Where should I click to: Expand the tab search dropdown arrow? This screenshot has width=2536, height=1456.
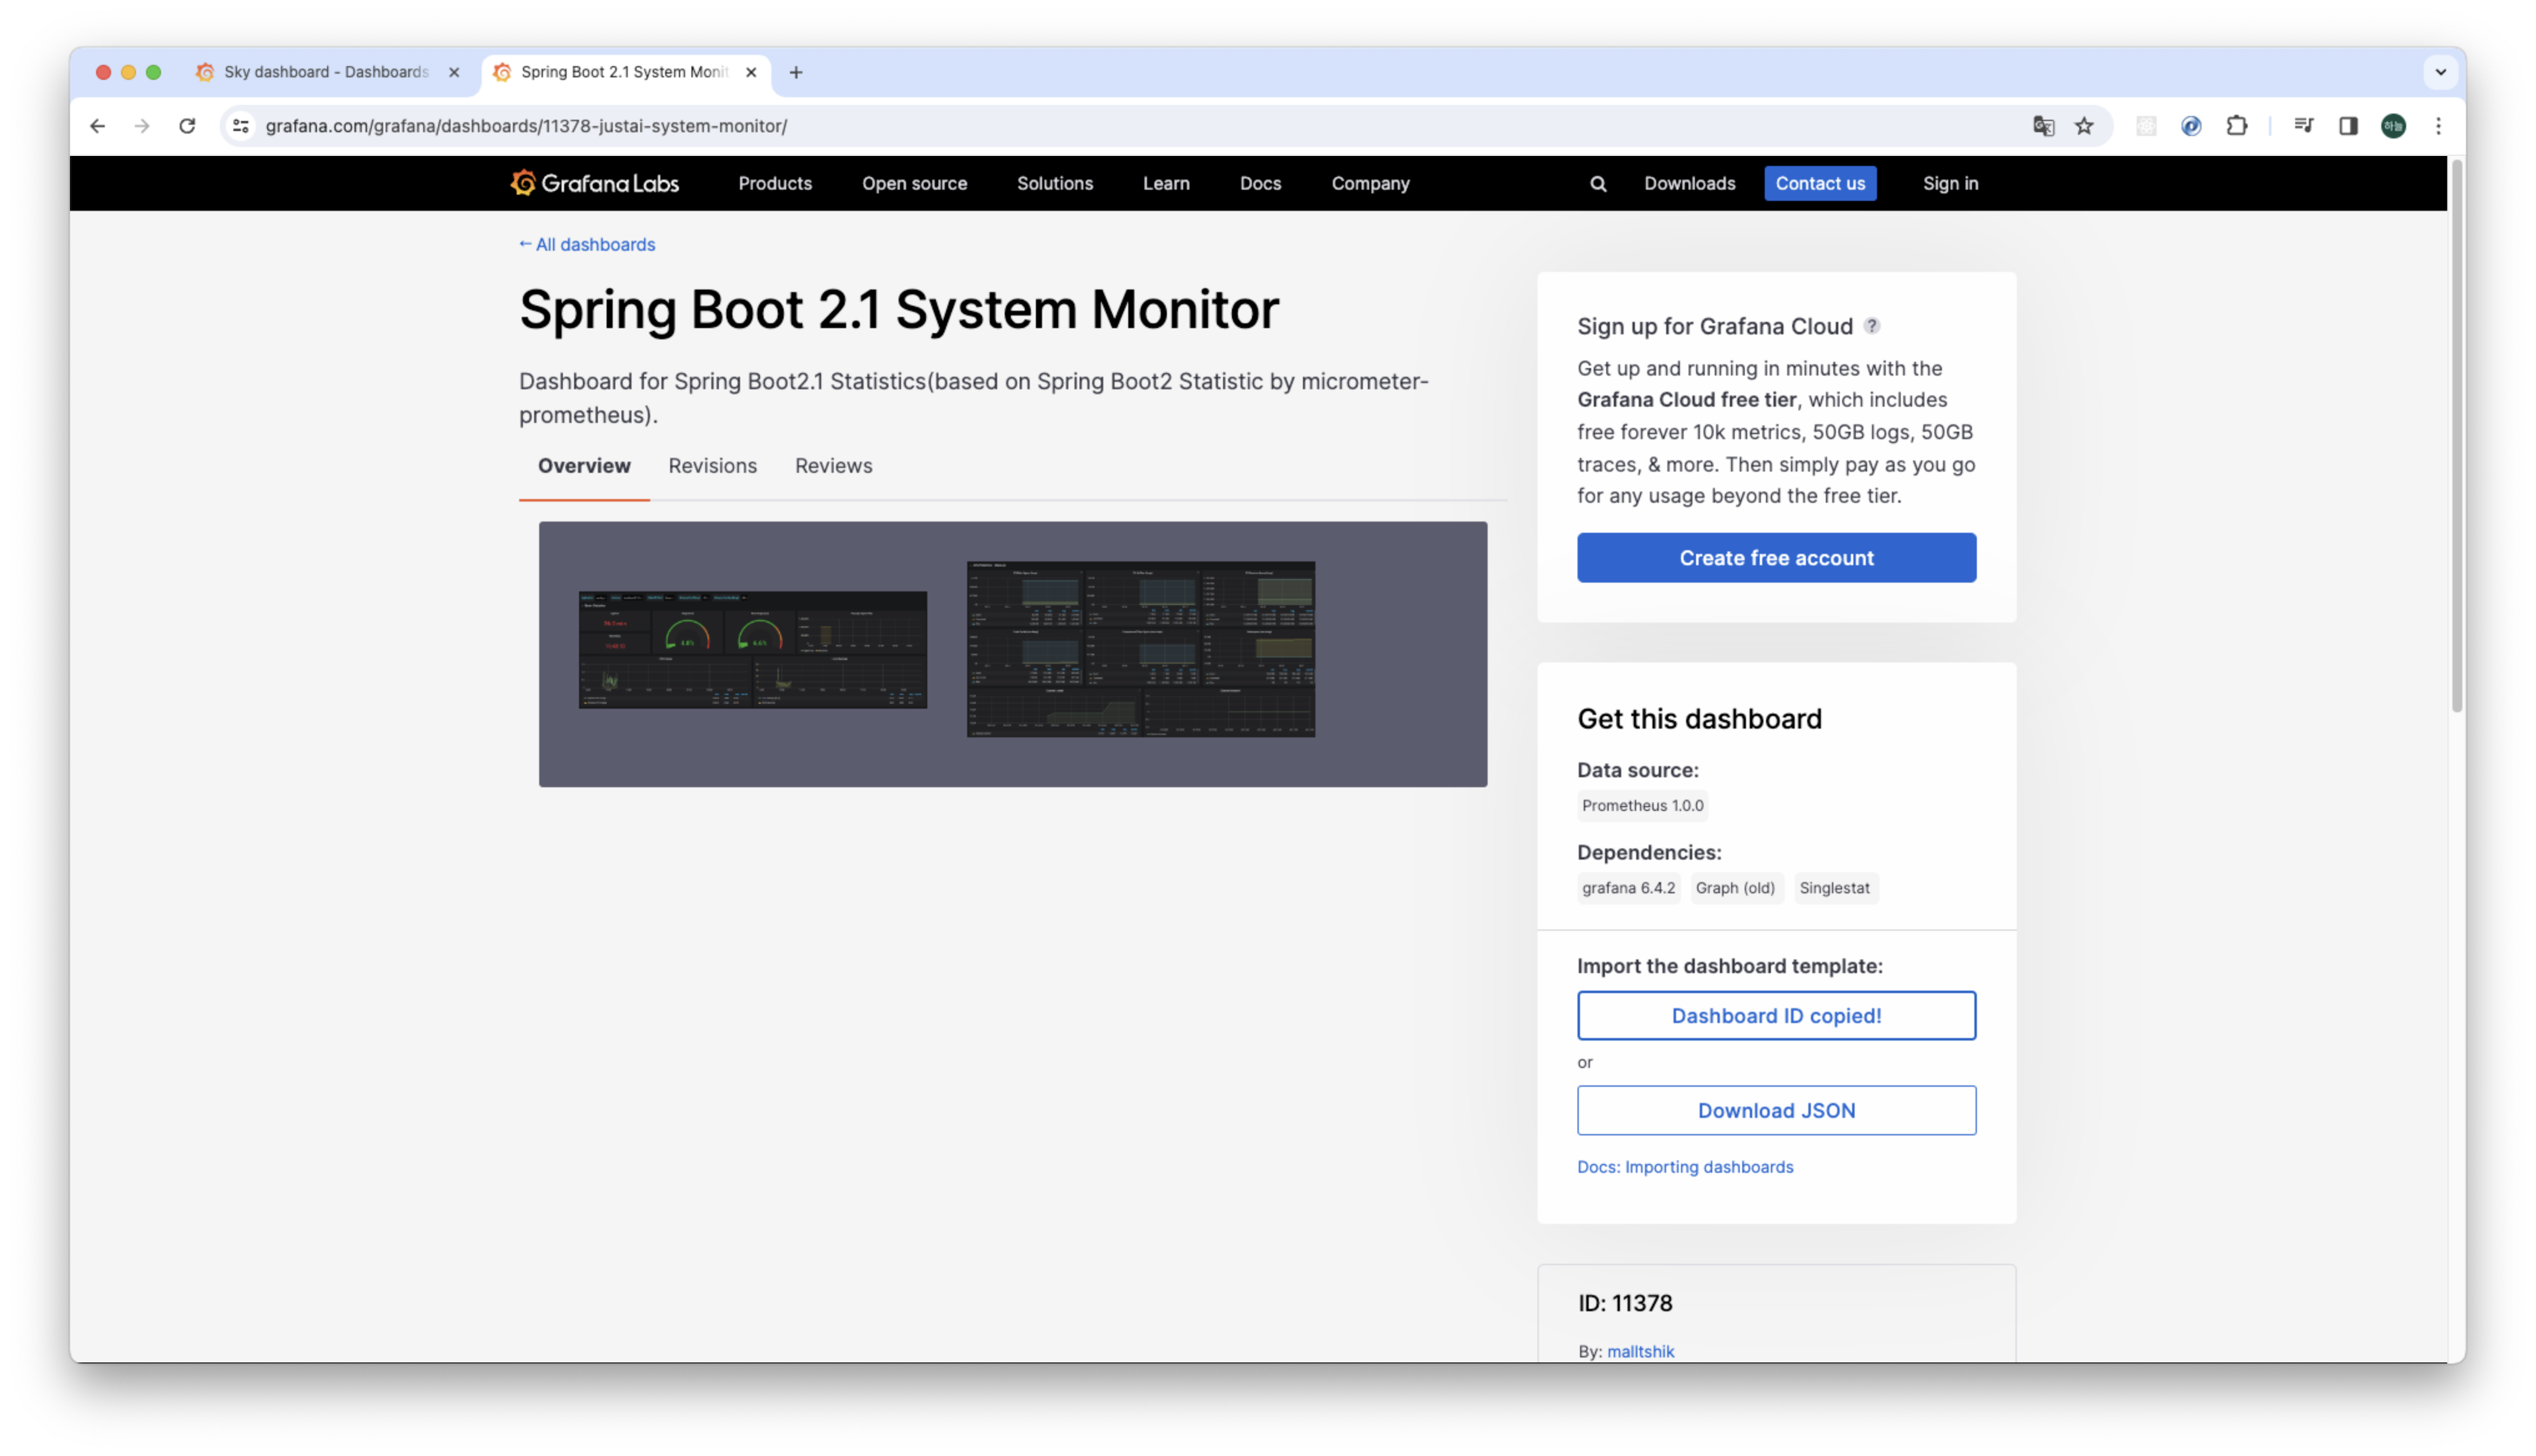coord(2441,72)
